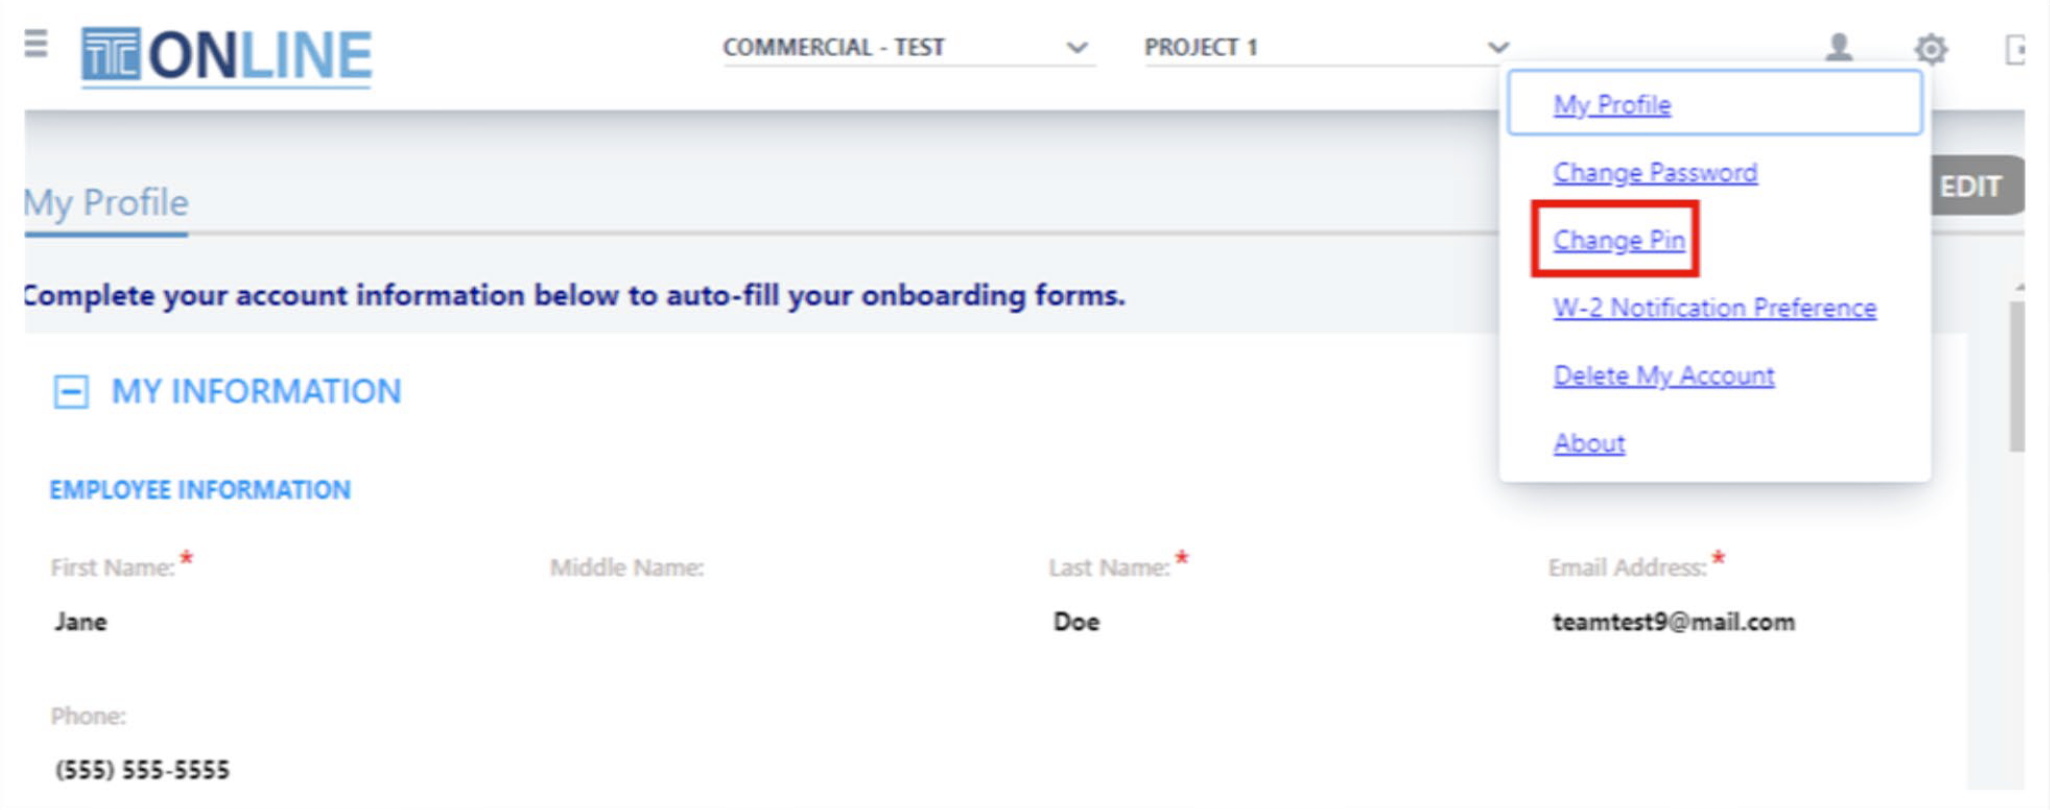This screenshot has height=810, width=2050.
Task: Click the logout icon in header
Action: pyautogui.click(x=2015, y=49)
